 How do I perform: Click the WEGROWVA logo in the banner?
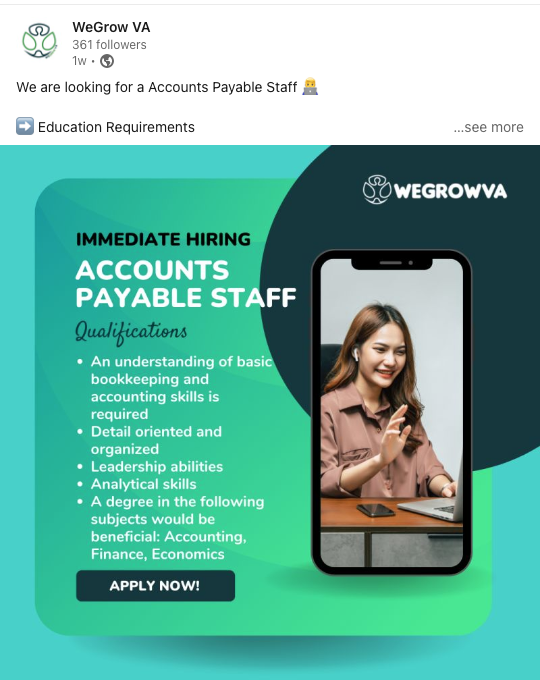435,190
